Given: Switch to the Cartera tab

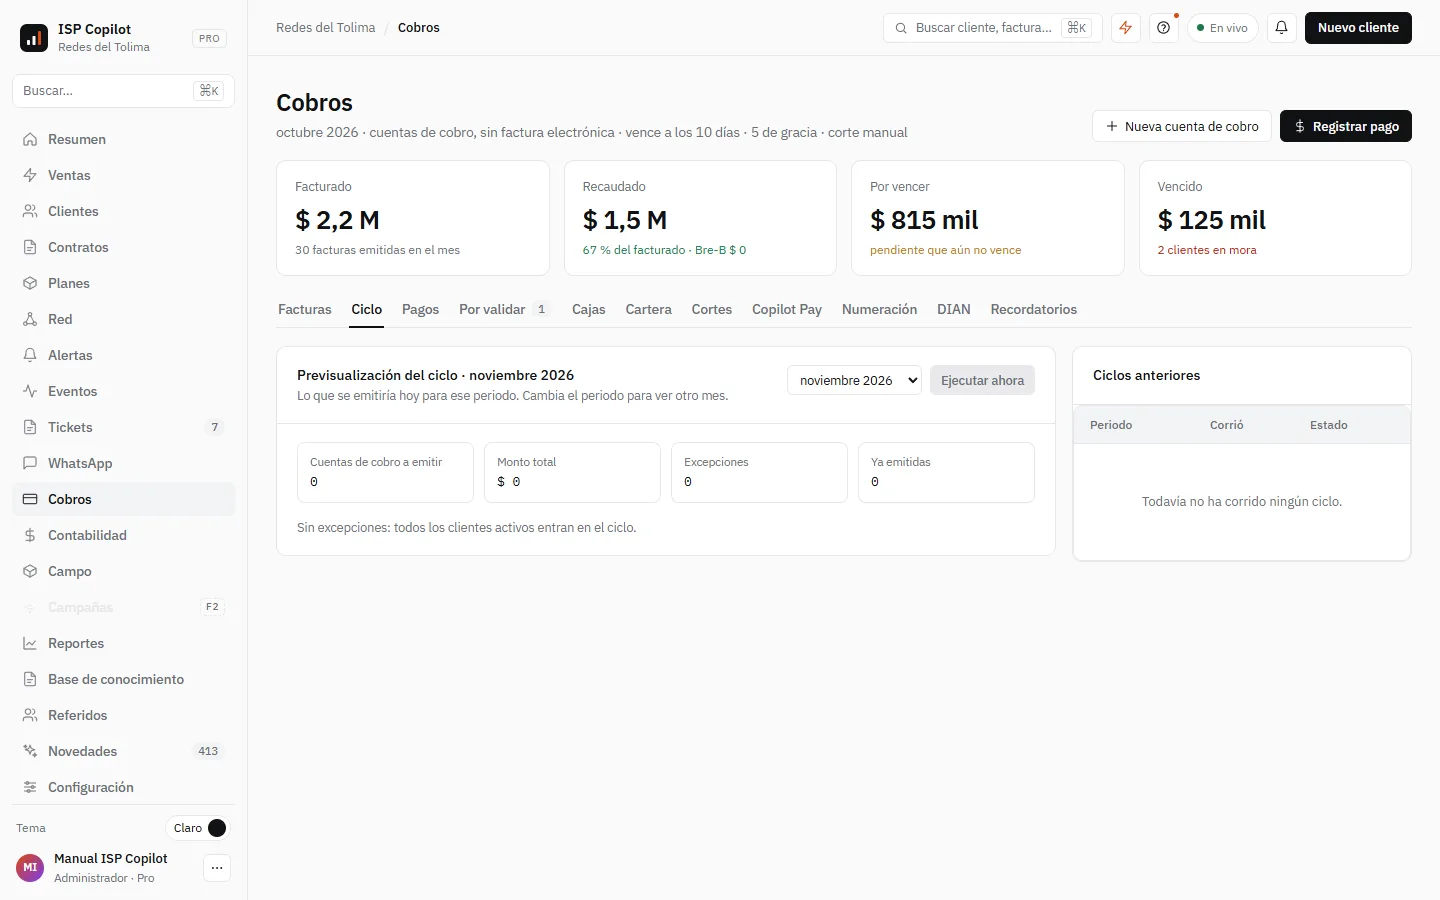Looking at the screenshot, I should click(x=649, y=309).
